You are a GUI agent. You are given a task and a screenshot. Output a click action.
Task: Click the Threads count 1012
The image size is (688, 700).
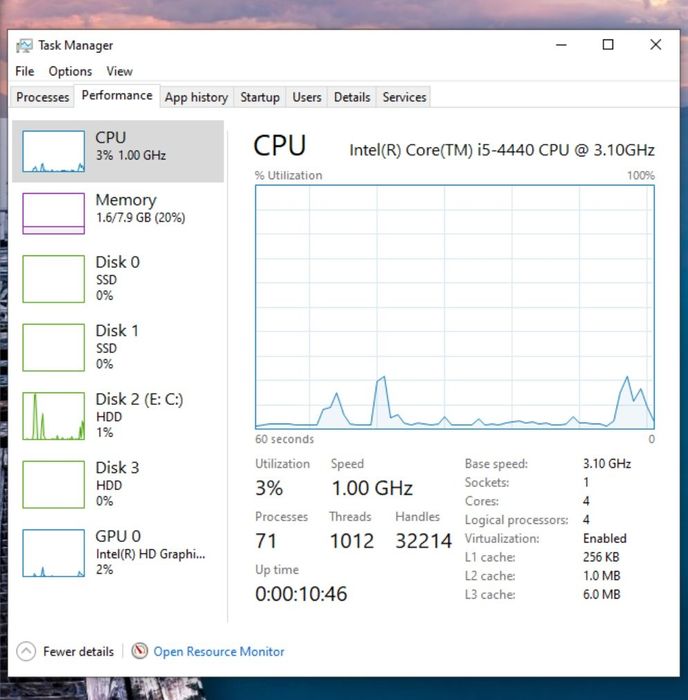click(x=351, y=541)
